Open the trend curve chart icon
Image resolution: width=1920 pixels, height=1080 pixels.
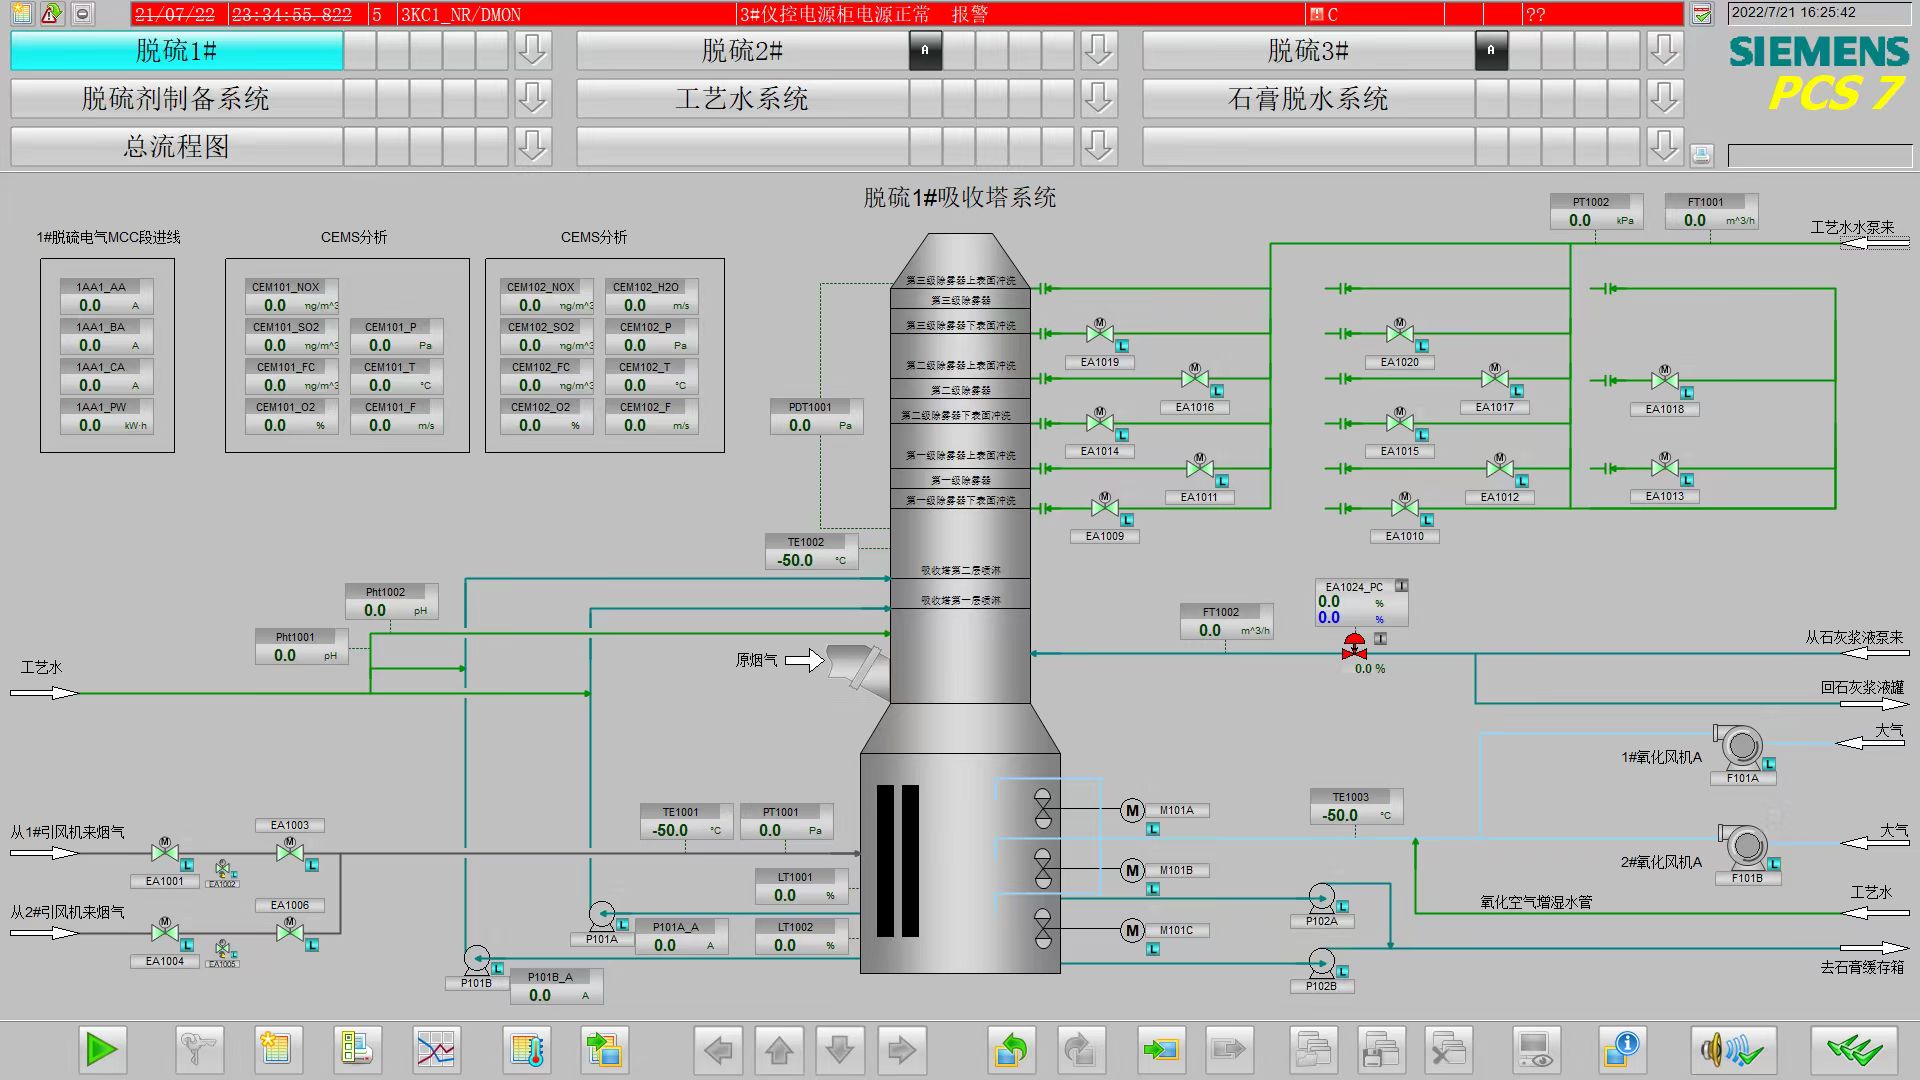click(x=436, y=1049)
